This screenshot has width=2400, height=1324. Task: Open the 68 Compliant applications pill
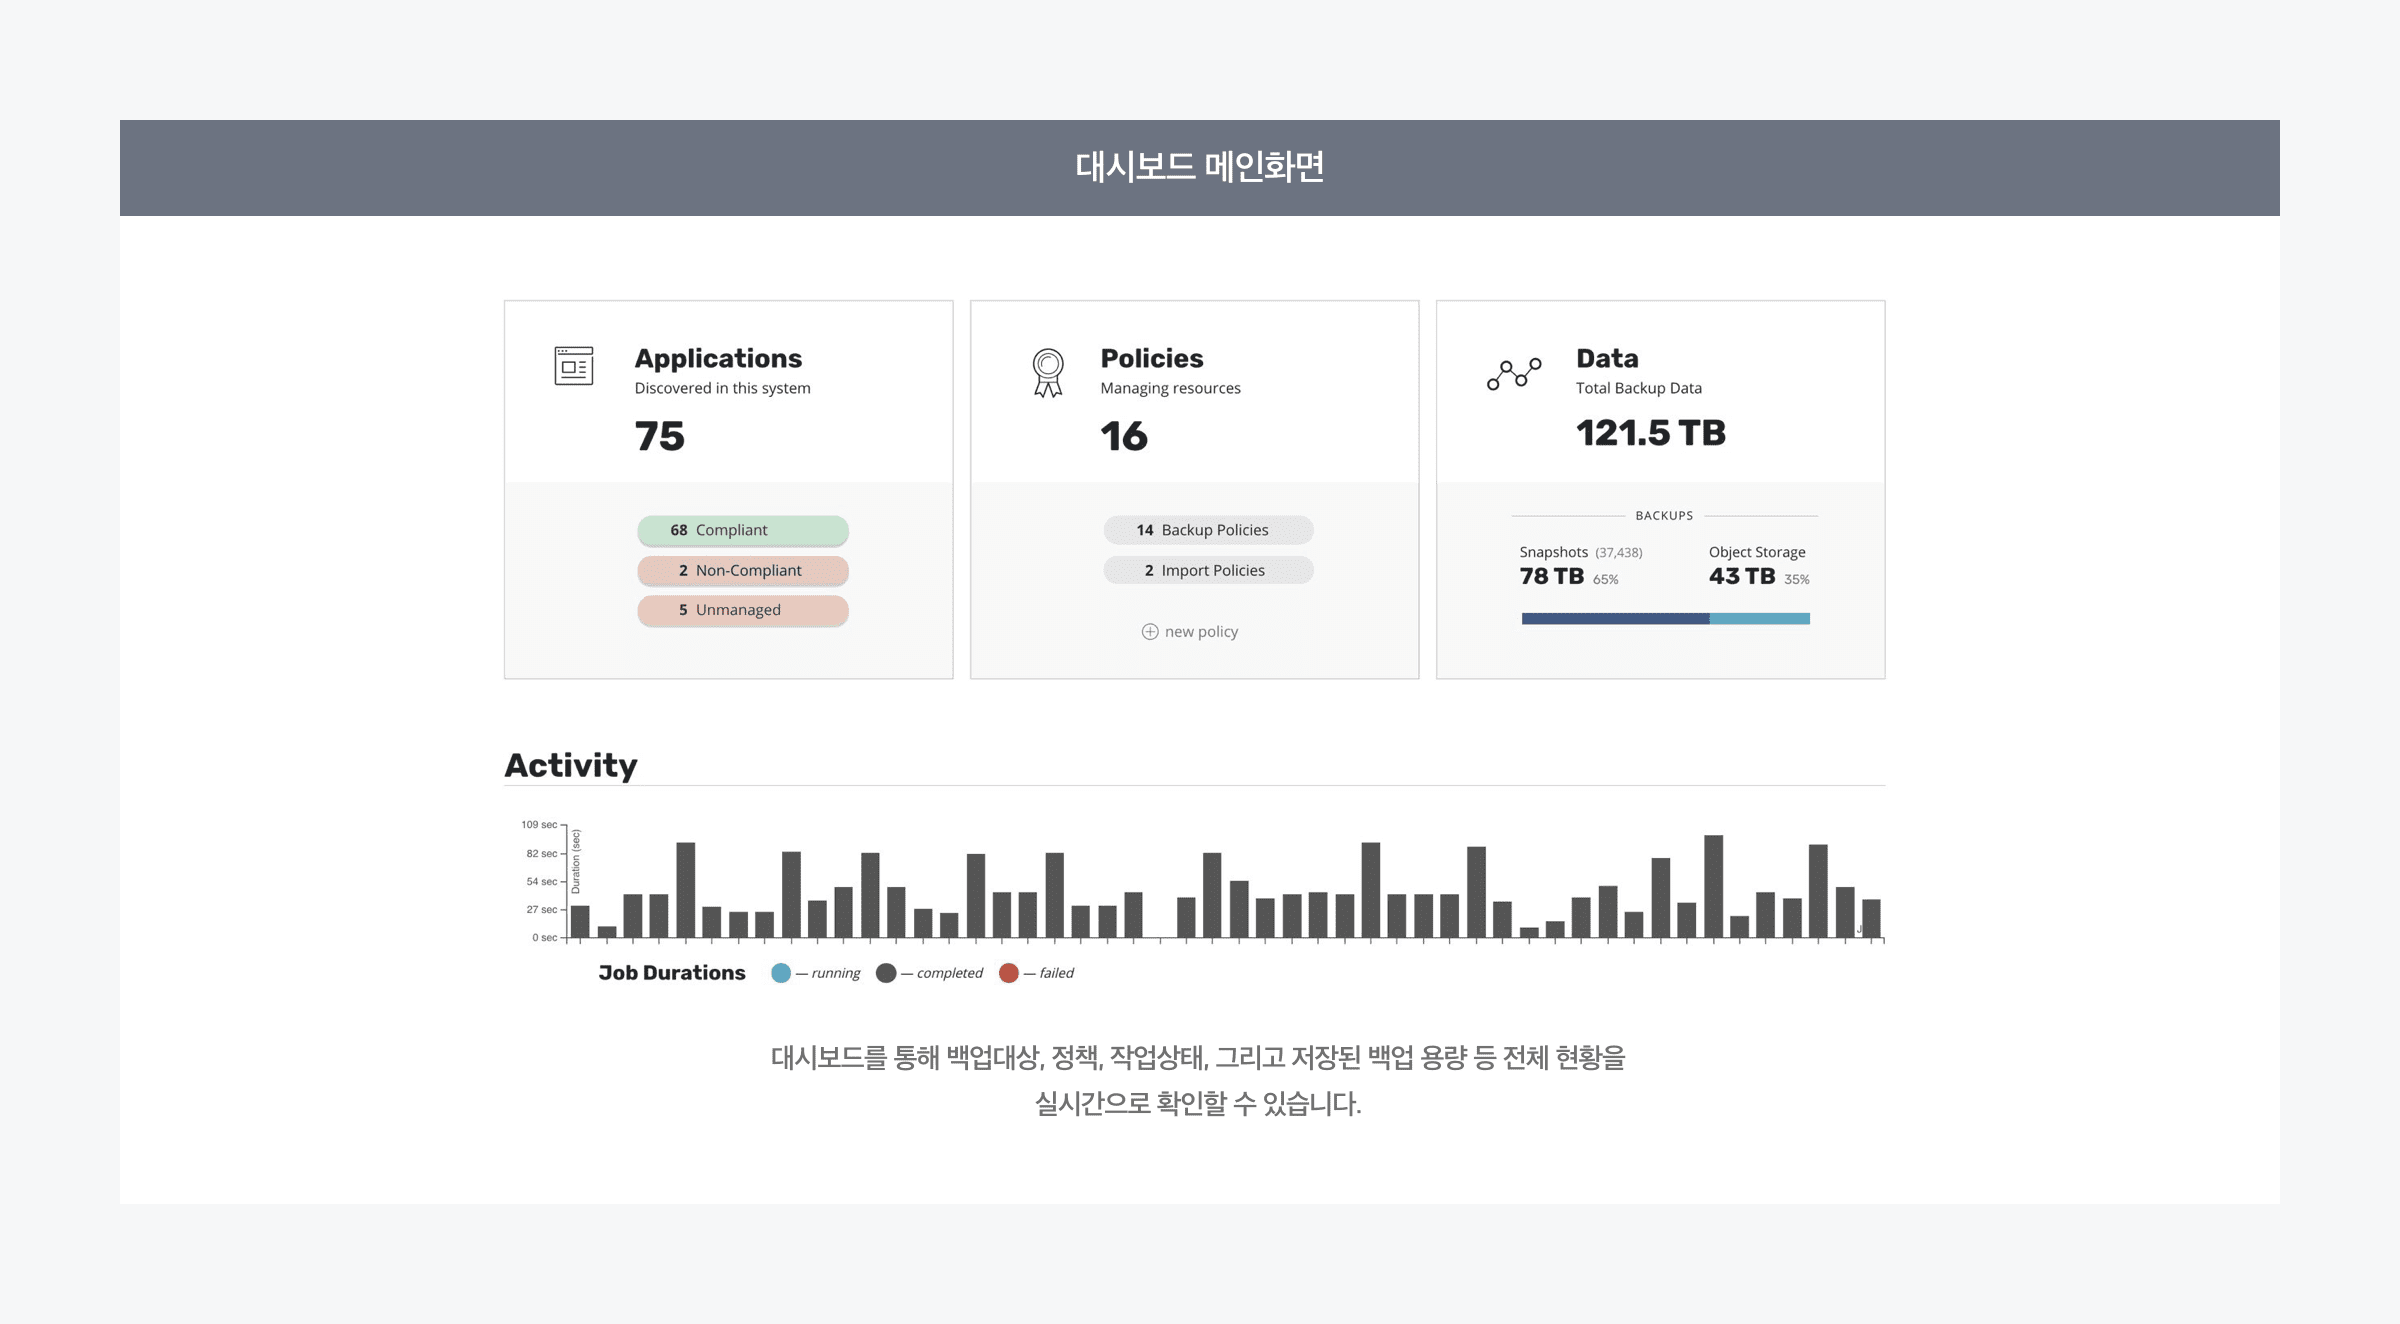pyautogui.click(x=743, y=530)
